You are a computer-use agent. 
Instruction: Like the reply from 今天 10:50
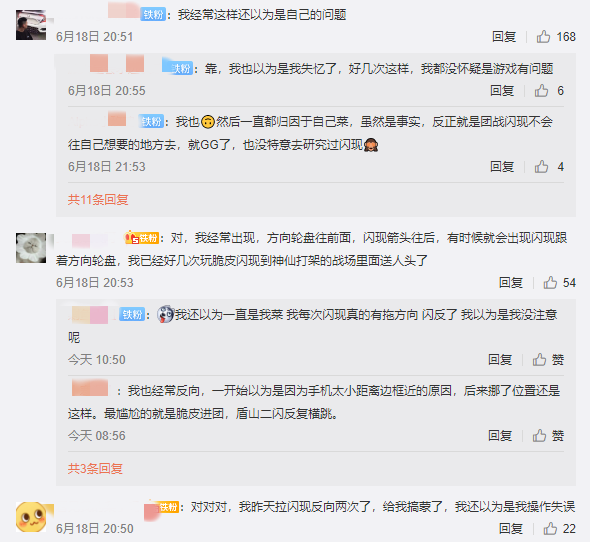[x=539, y=359]
